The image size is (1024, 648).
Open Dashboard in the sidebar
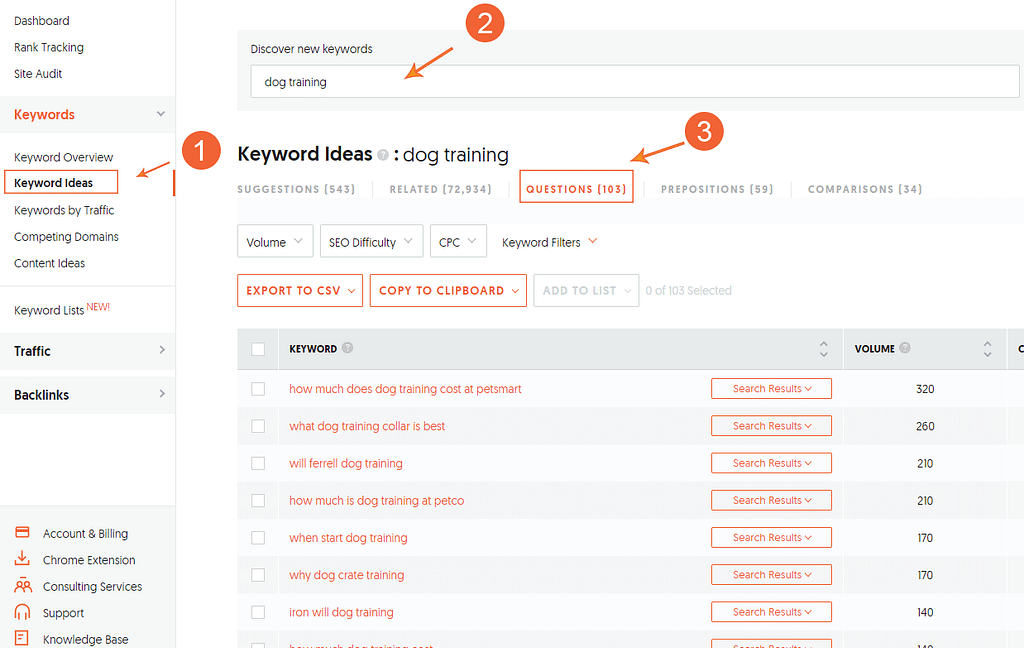42,21
